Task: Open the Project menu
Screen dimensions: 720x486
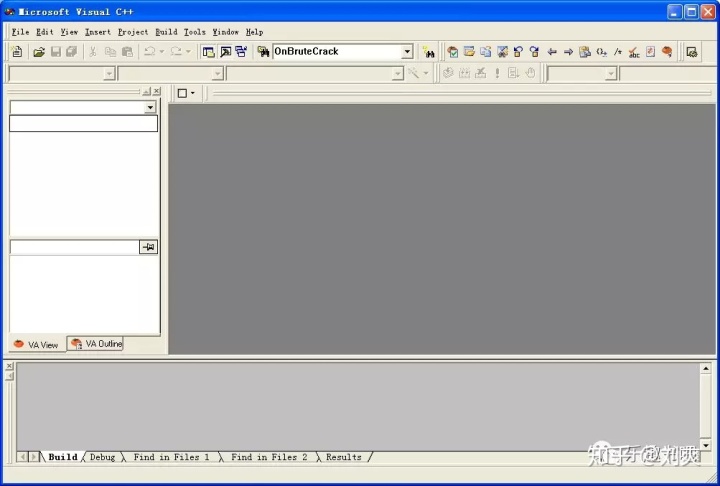Action: pyautogui.click(x=133, y=32)
